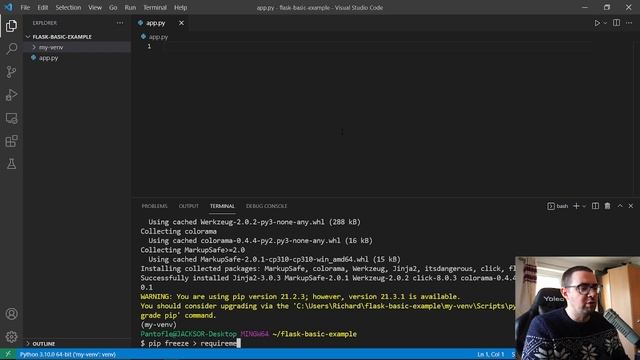The width and height of the screenshot is (640, 360).
Task: Open the Run menu
Action: (130, 7)
